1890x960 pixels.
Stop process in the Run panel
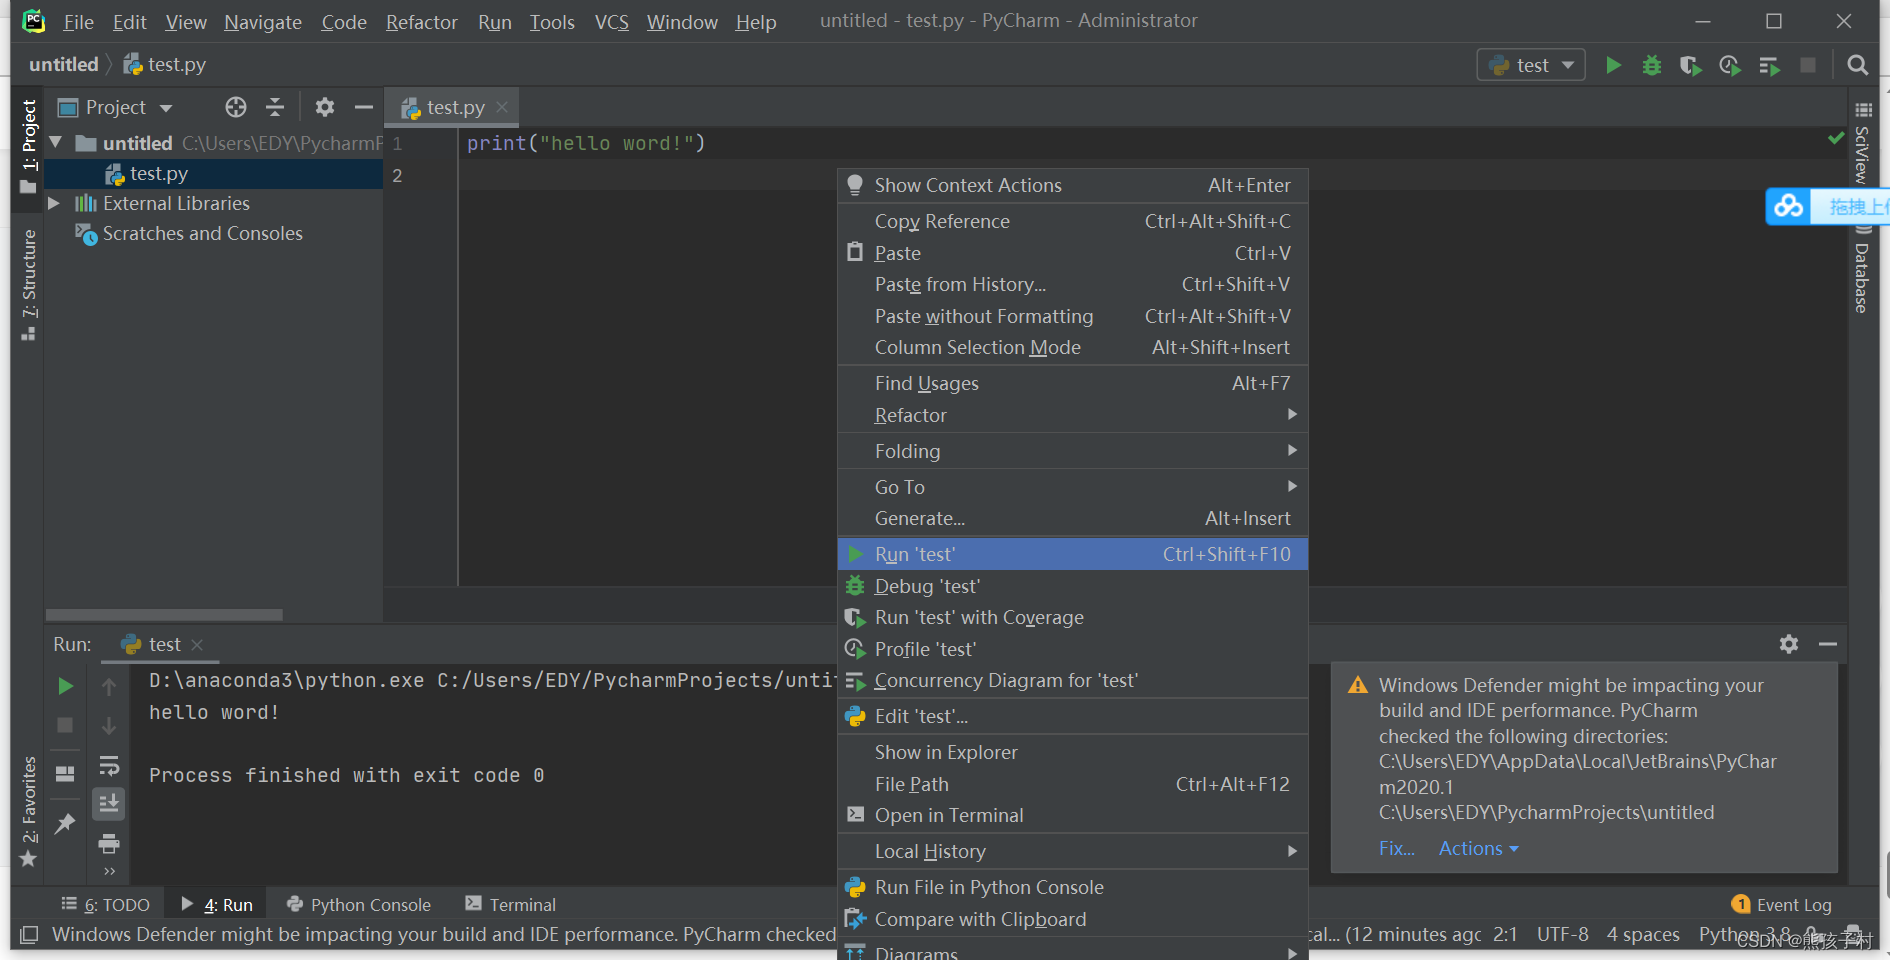(65, 725)
